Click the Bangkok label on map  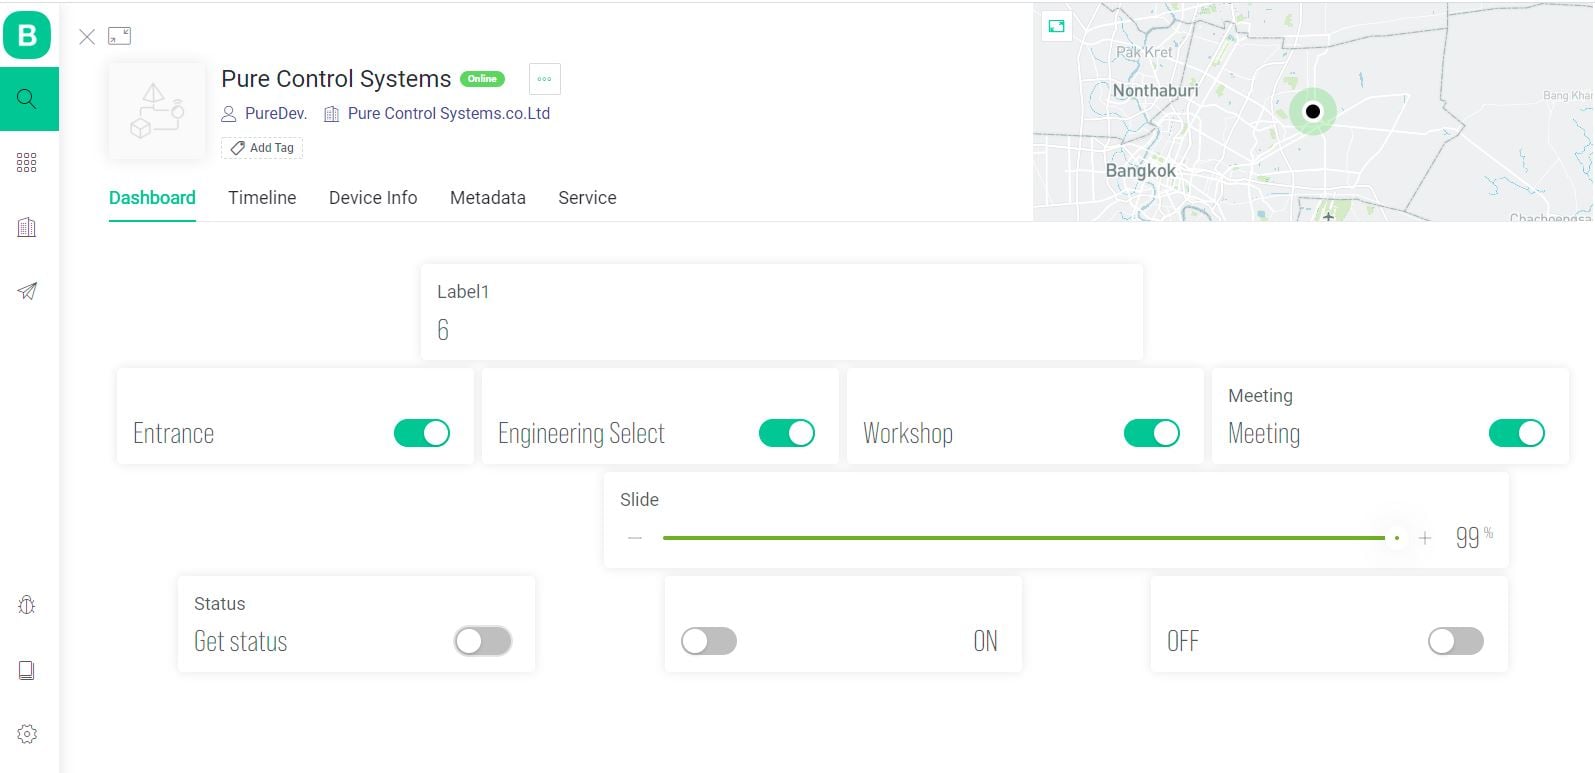1141,171
